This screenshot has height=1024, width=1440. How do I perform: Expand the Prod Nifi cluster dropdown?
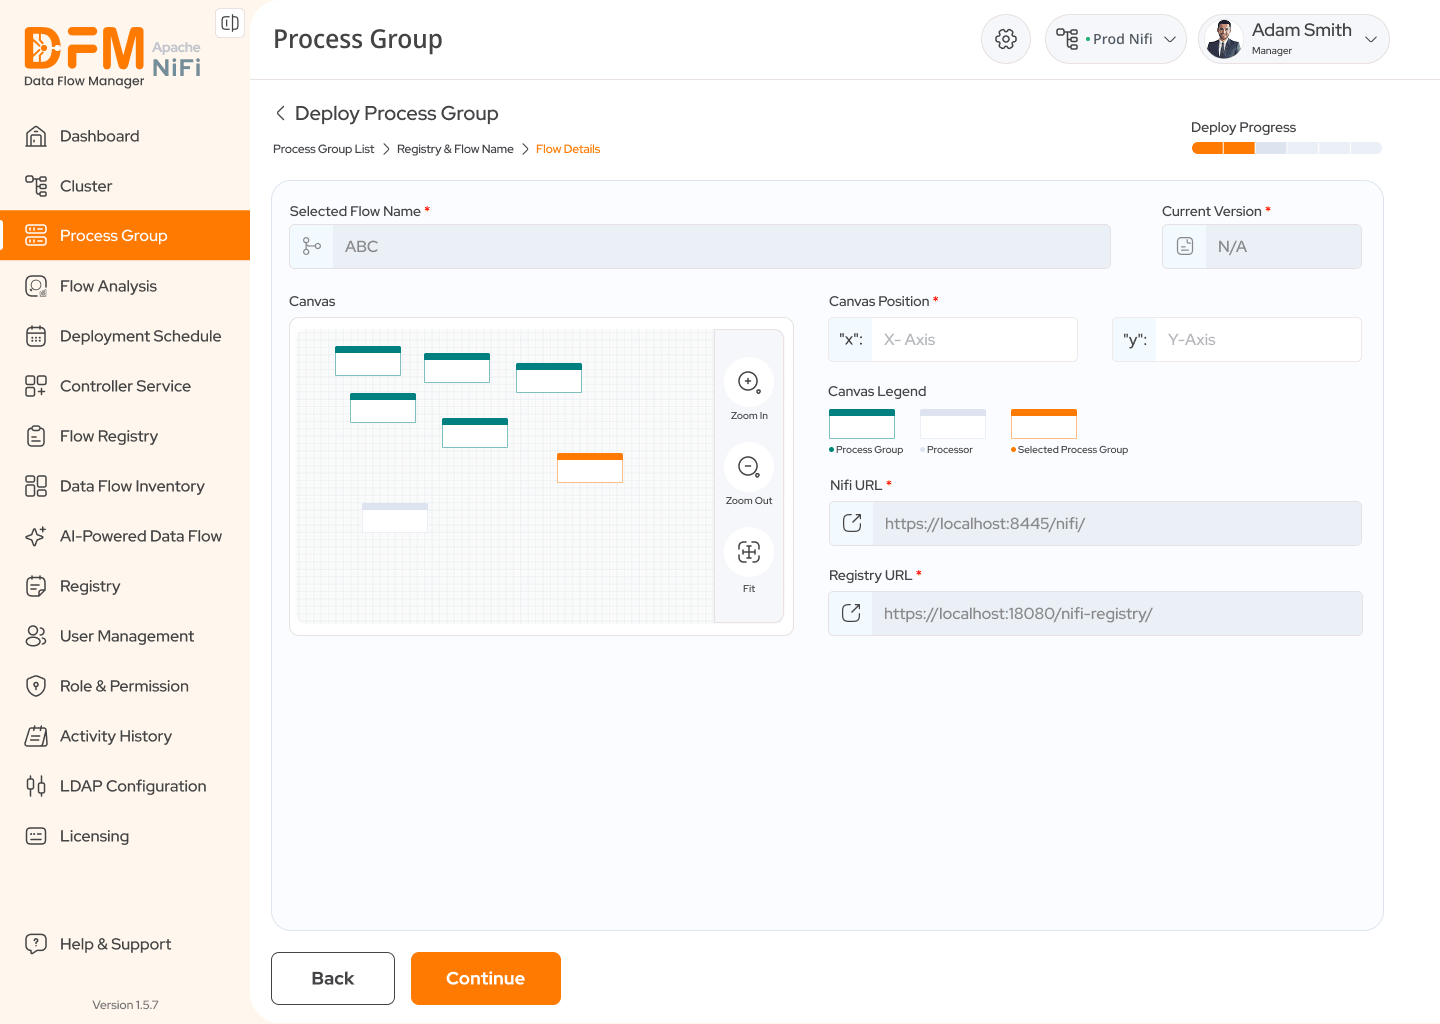[x=1116, y=39]
